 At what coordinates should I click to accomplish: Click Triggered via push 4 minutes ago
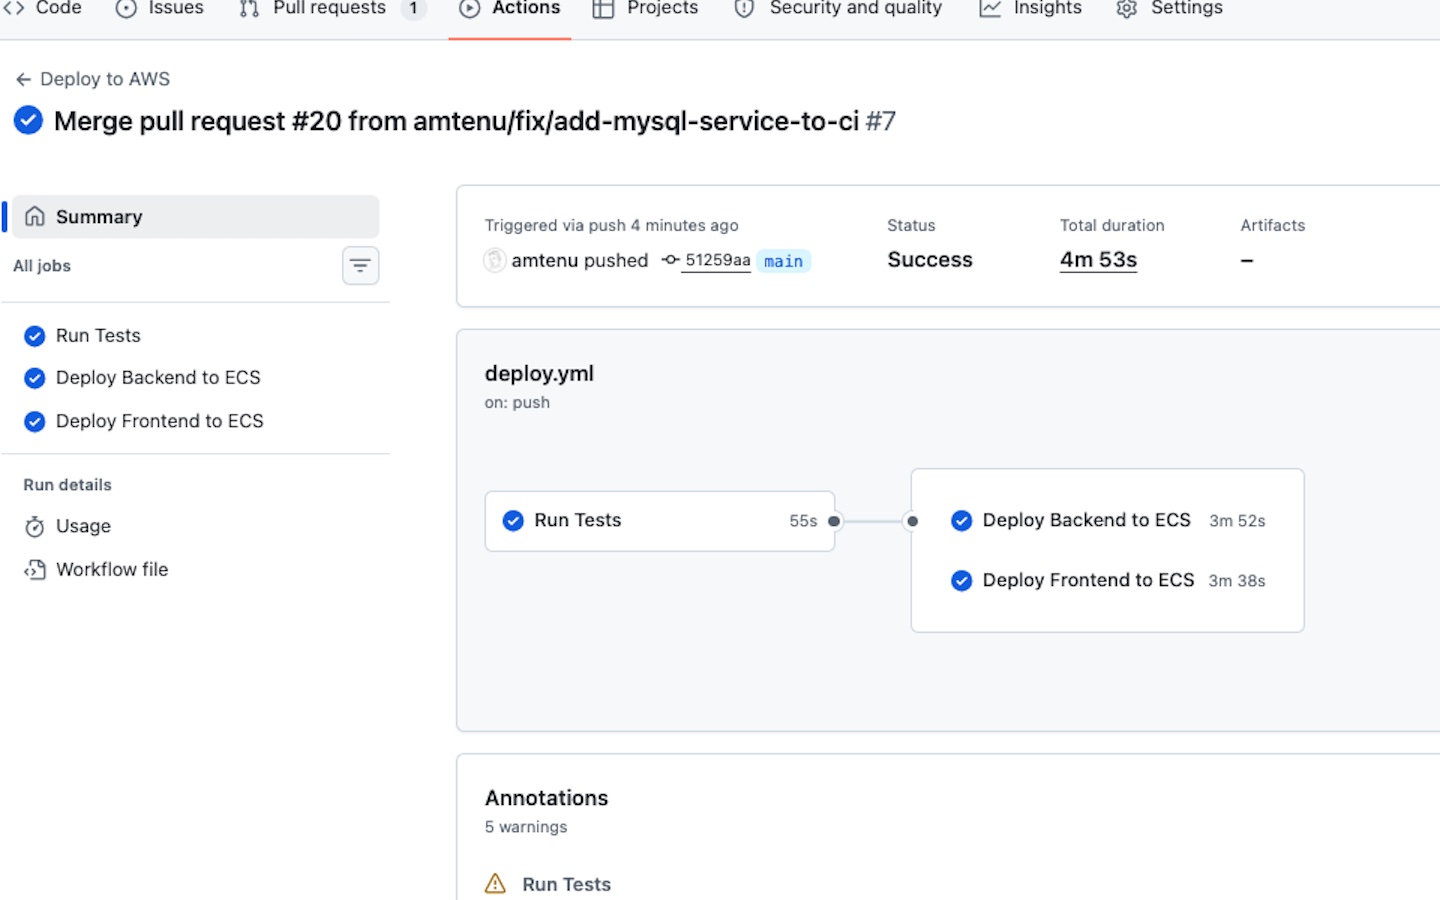click(x=611, y=226)
